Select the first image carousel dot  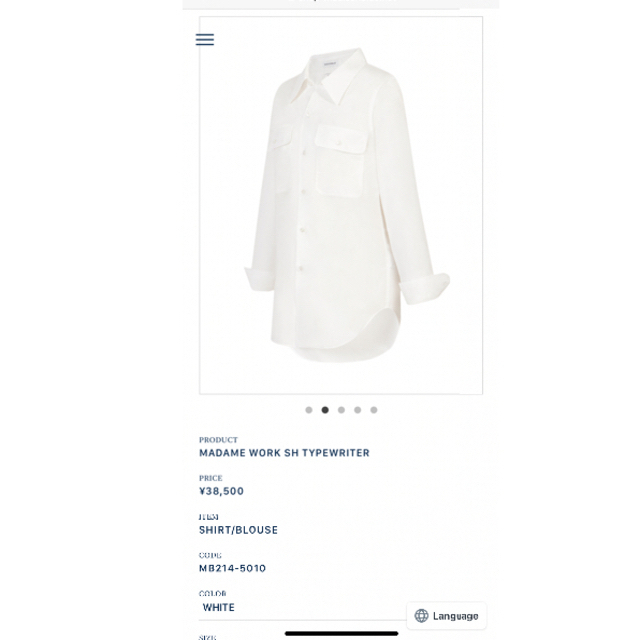coord(309,410)
